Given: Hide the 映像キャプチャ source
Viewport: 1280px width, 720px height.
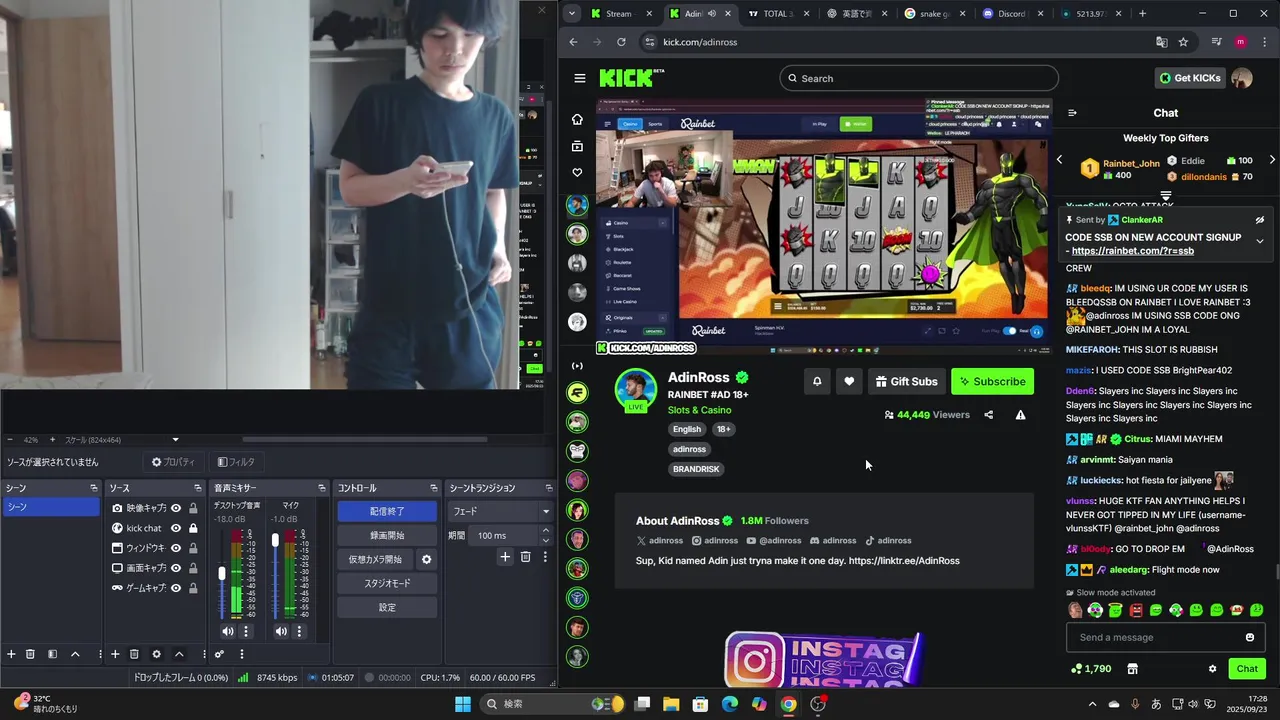Looking at the screenshot, I should 176,508.
